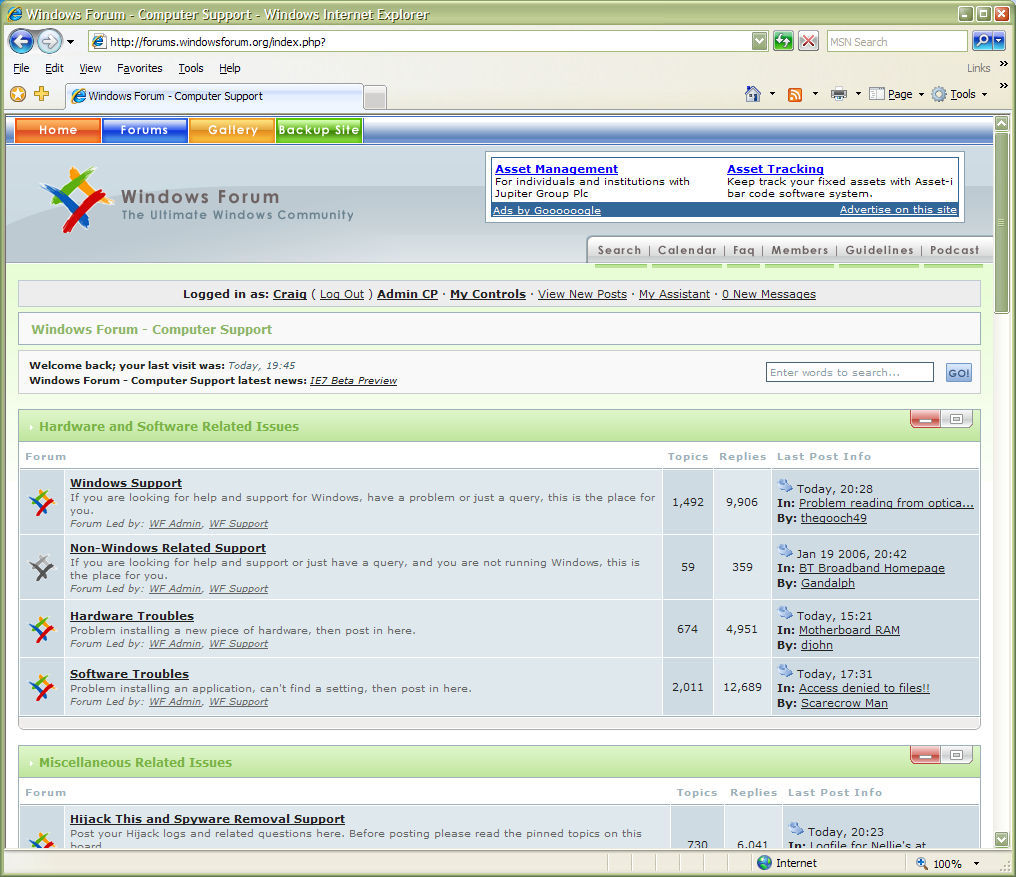
Task: Click last post icon beside Today, 20:28
Action: pyautogui.click(x=785, y=485)
